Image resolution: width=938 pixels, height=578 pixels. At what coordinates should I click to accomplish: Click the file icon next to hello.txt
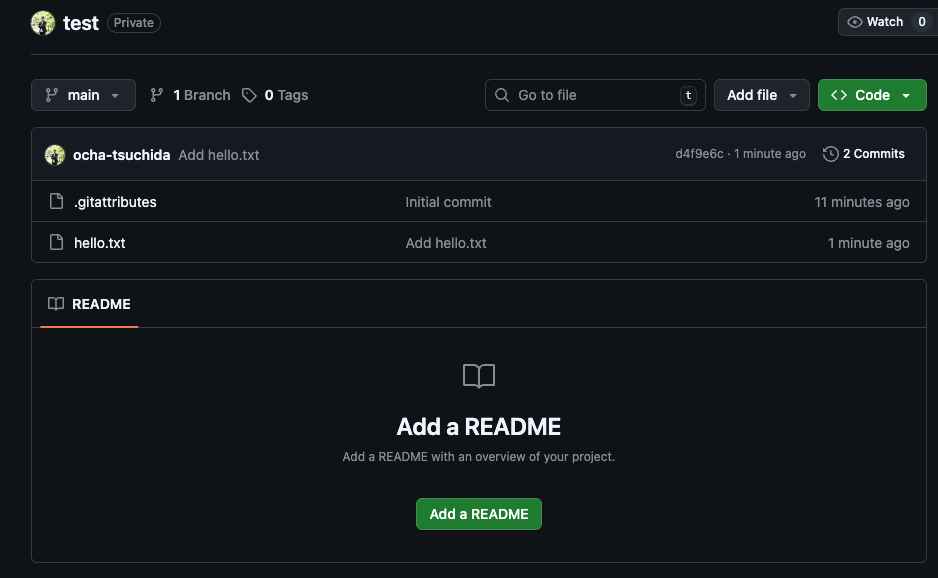[x=57, y=243]
